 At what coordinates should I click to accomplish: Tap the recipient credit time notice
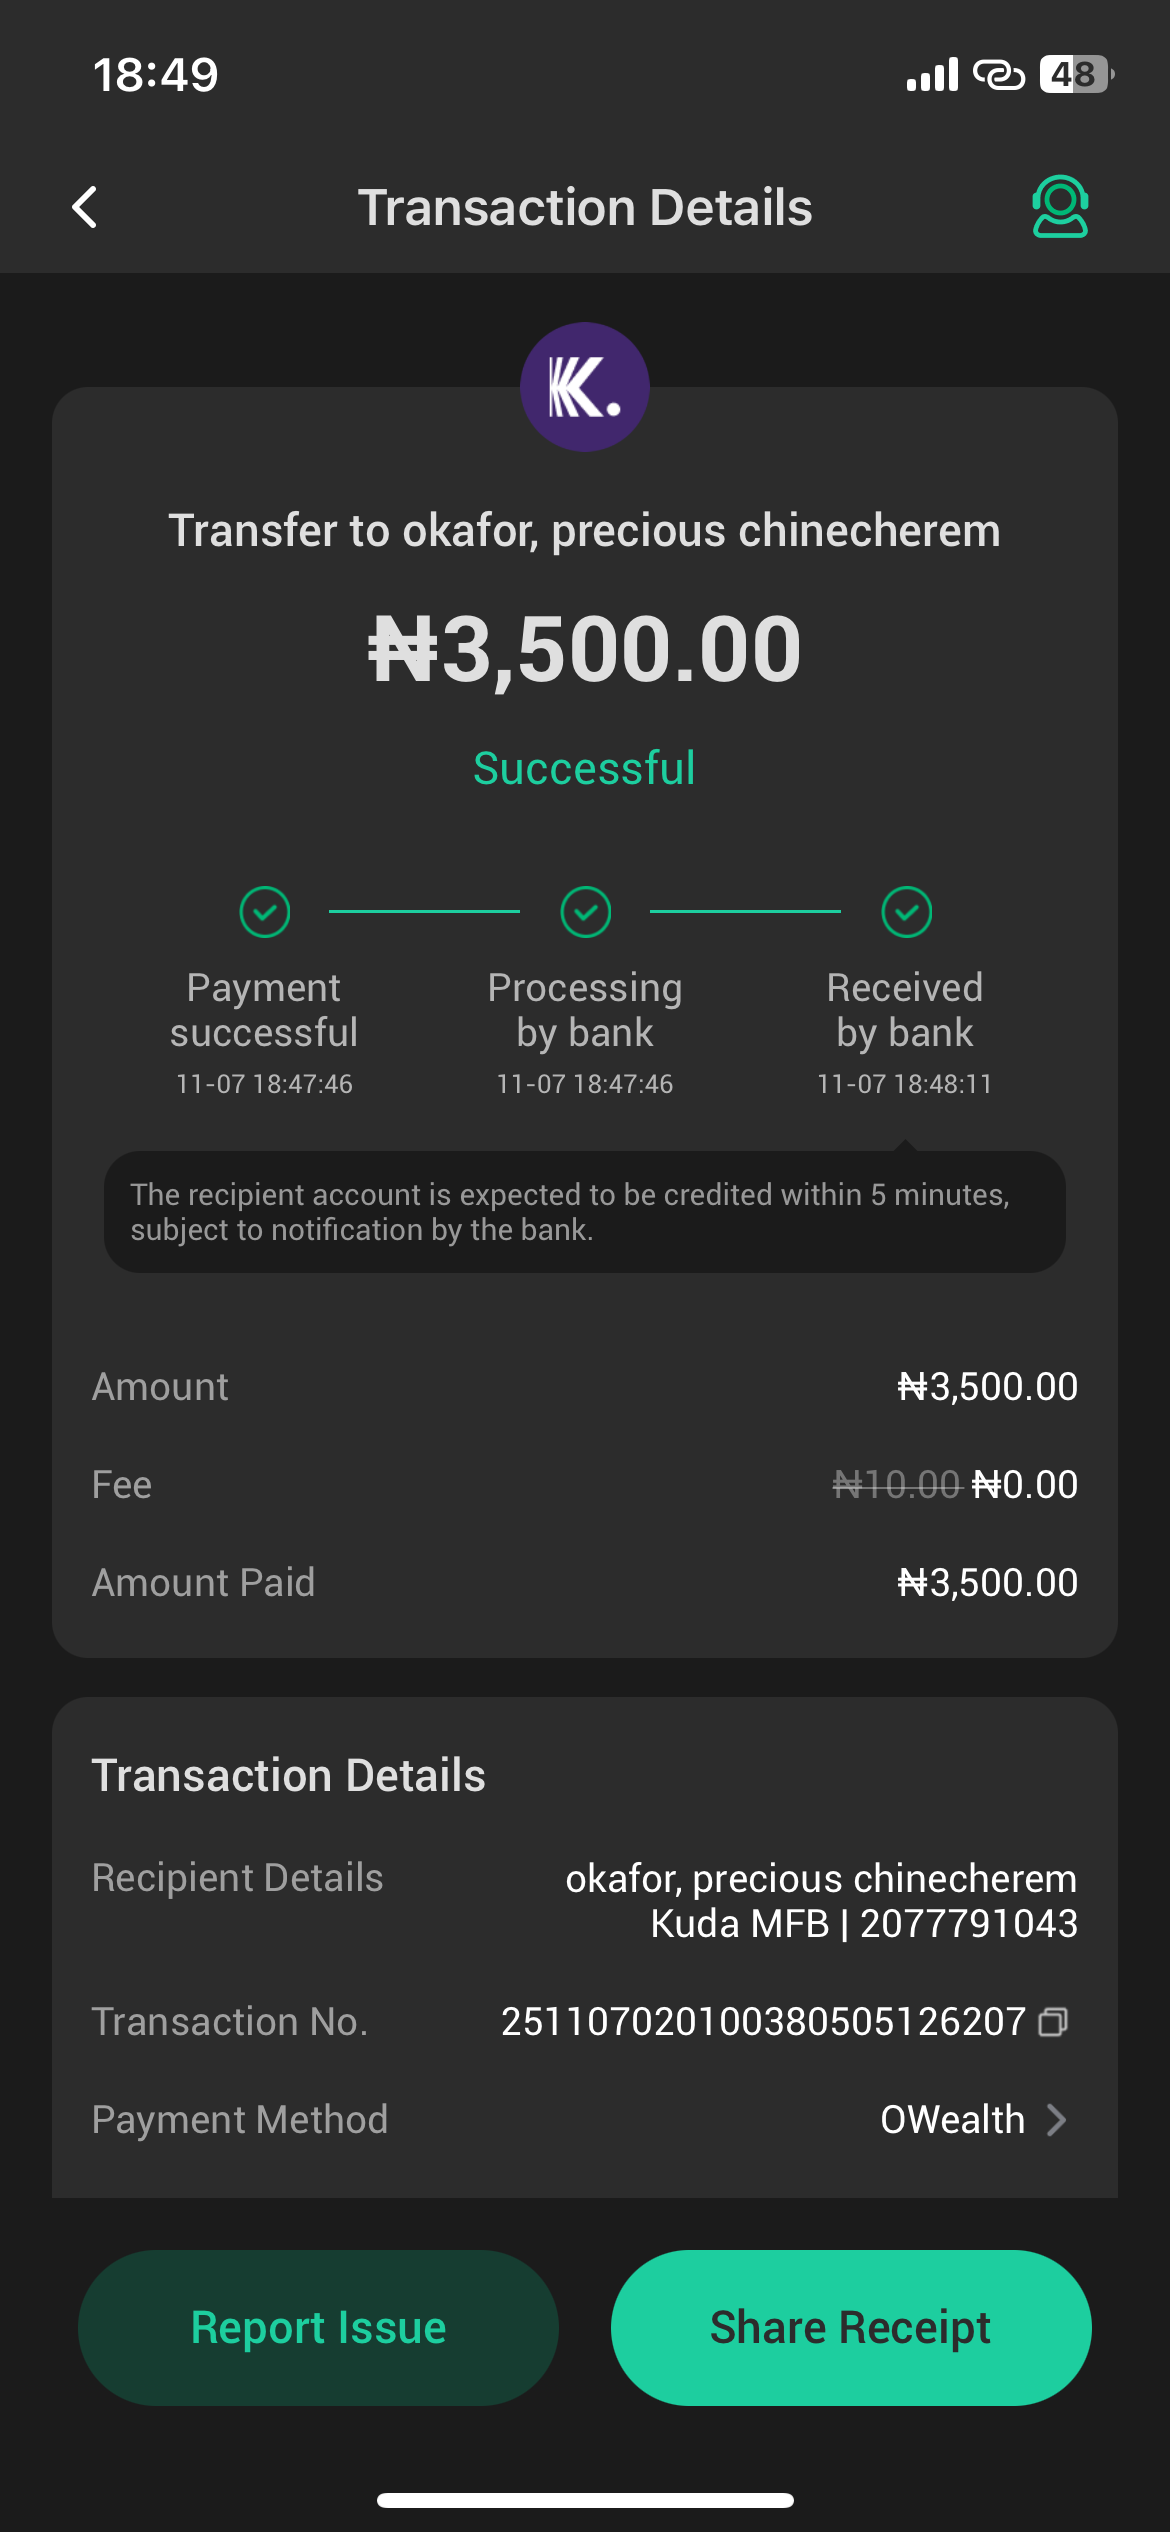pyautogui.click(x=585, y=1212)
